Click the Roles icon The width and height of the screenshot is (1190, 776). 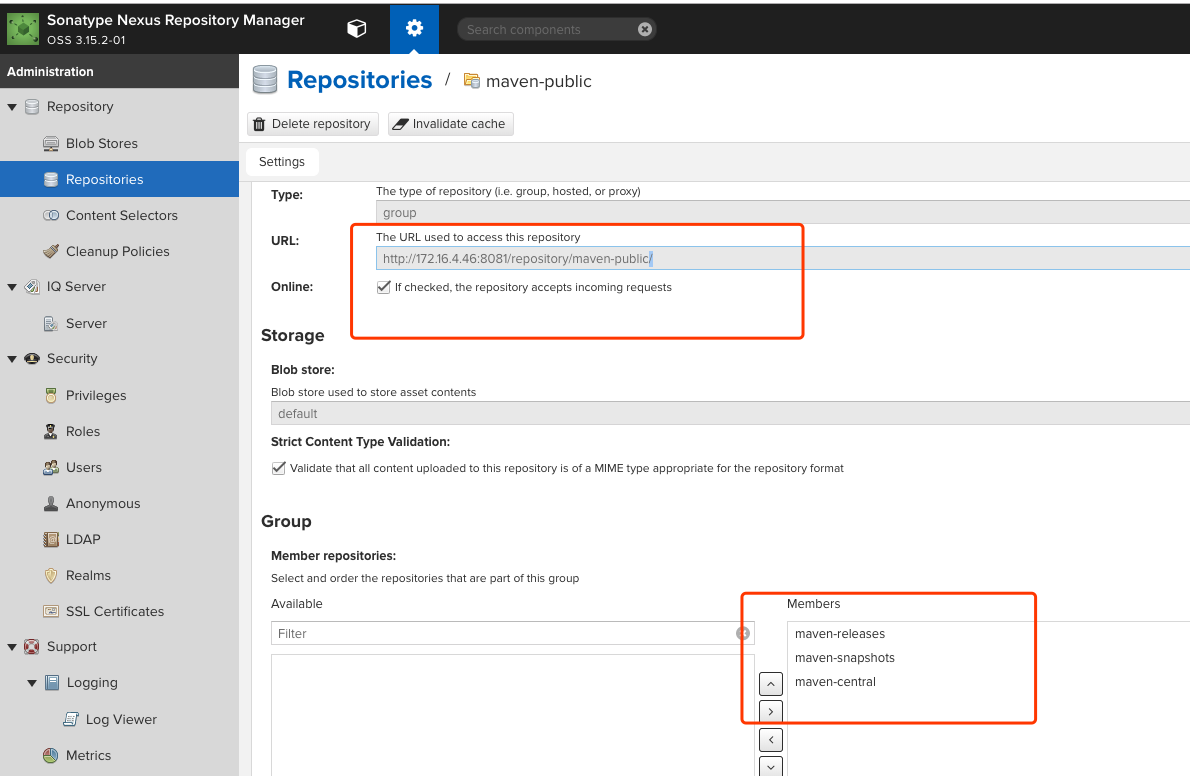51,431
